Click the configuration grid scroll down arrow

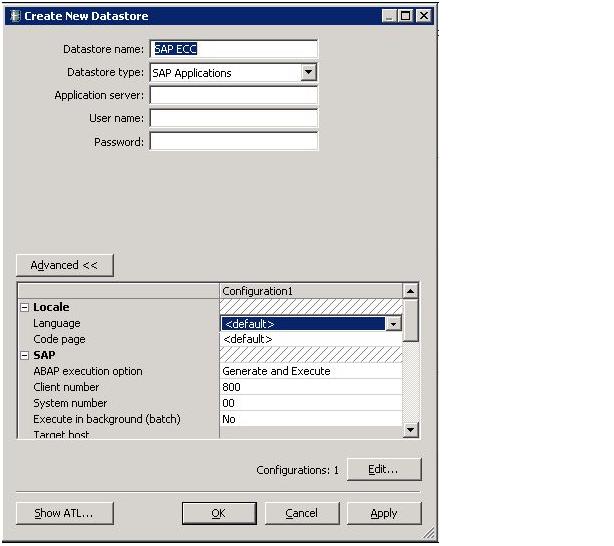[x=410, y=430]
